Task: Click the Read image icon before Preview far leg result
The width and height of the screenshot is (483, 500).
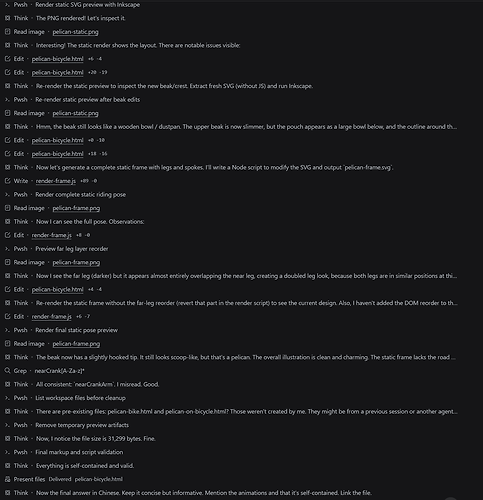Action: [8, 262]
